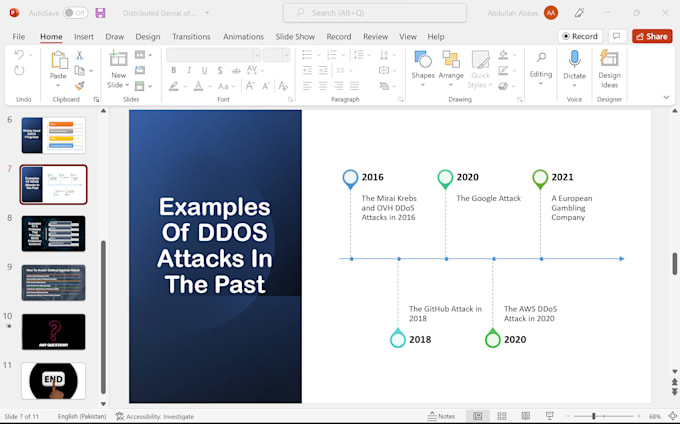The width and height of the screenshot is (680, 424).
Task: Undo the last action
Action: click(x=19, y=55)
